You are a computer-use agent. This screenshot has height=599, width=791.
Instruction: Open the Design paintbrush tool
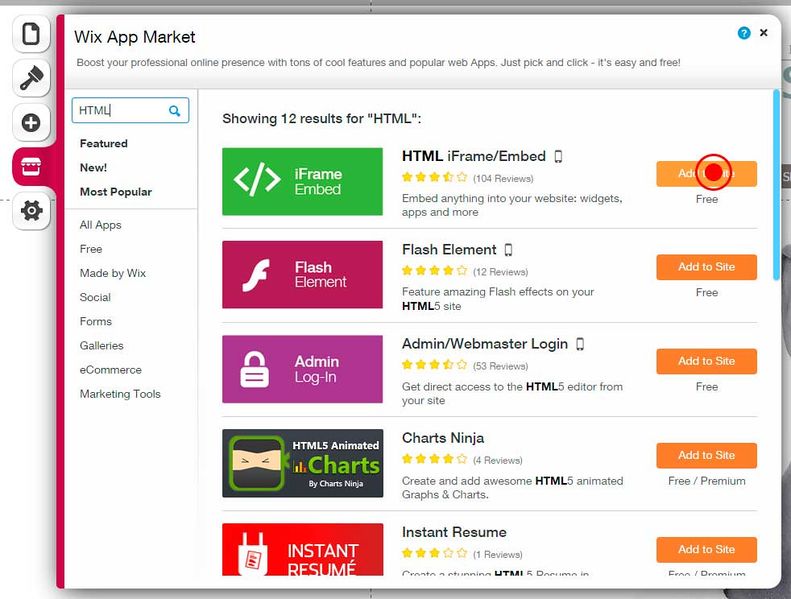click(31, 79)
